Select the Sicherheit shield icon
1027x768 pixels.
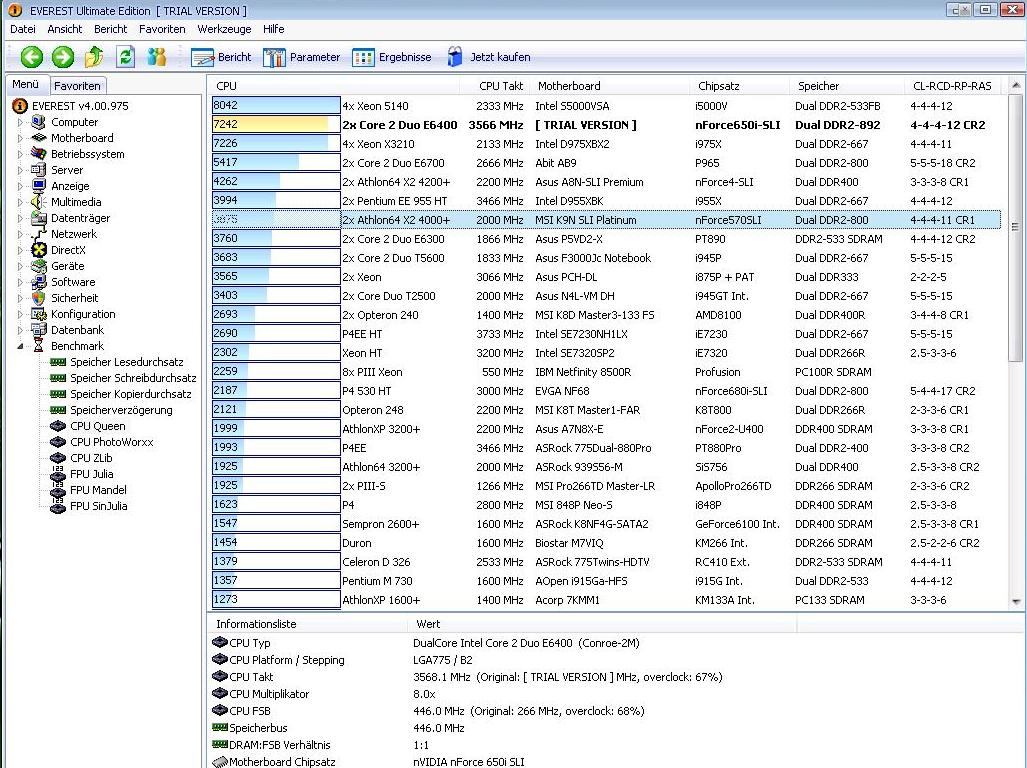point(39,298)
